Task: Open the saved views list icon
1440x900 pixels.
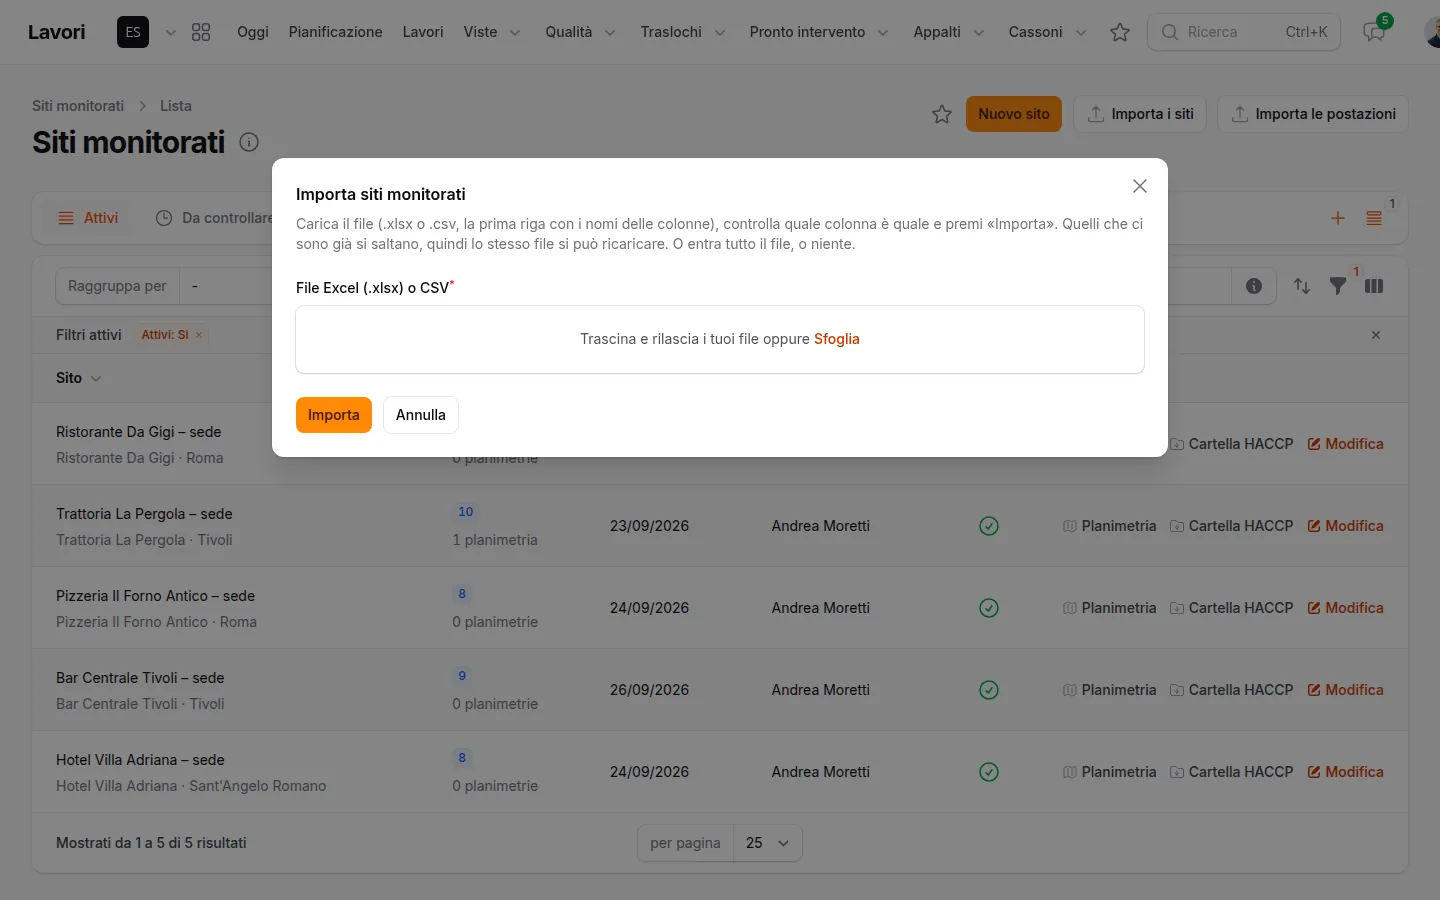Action: (1374, 218)
